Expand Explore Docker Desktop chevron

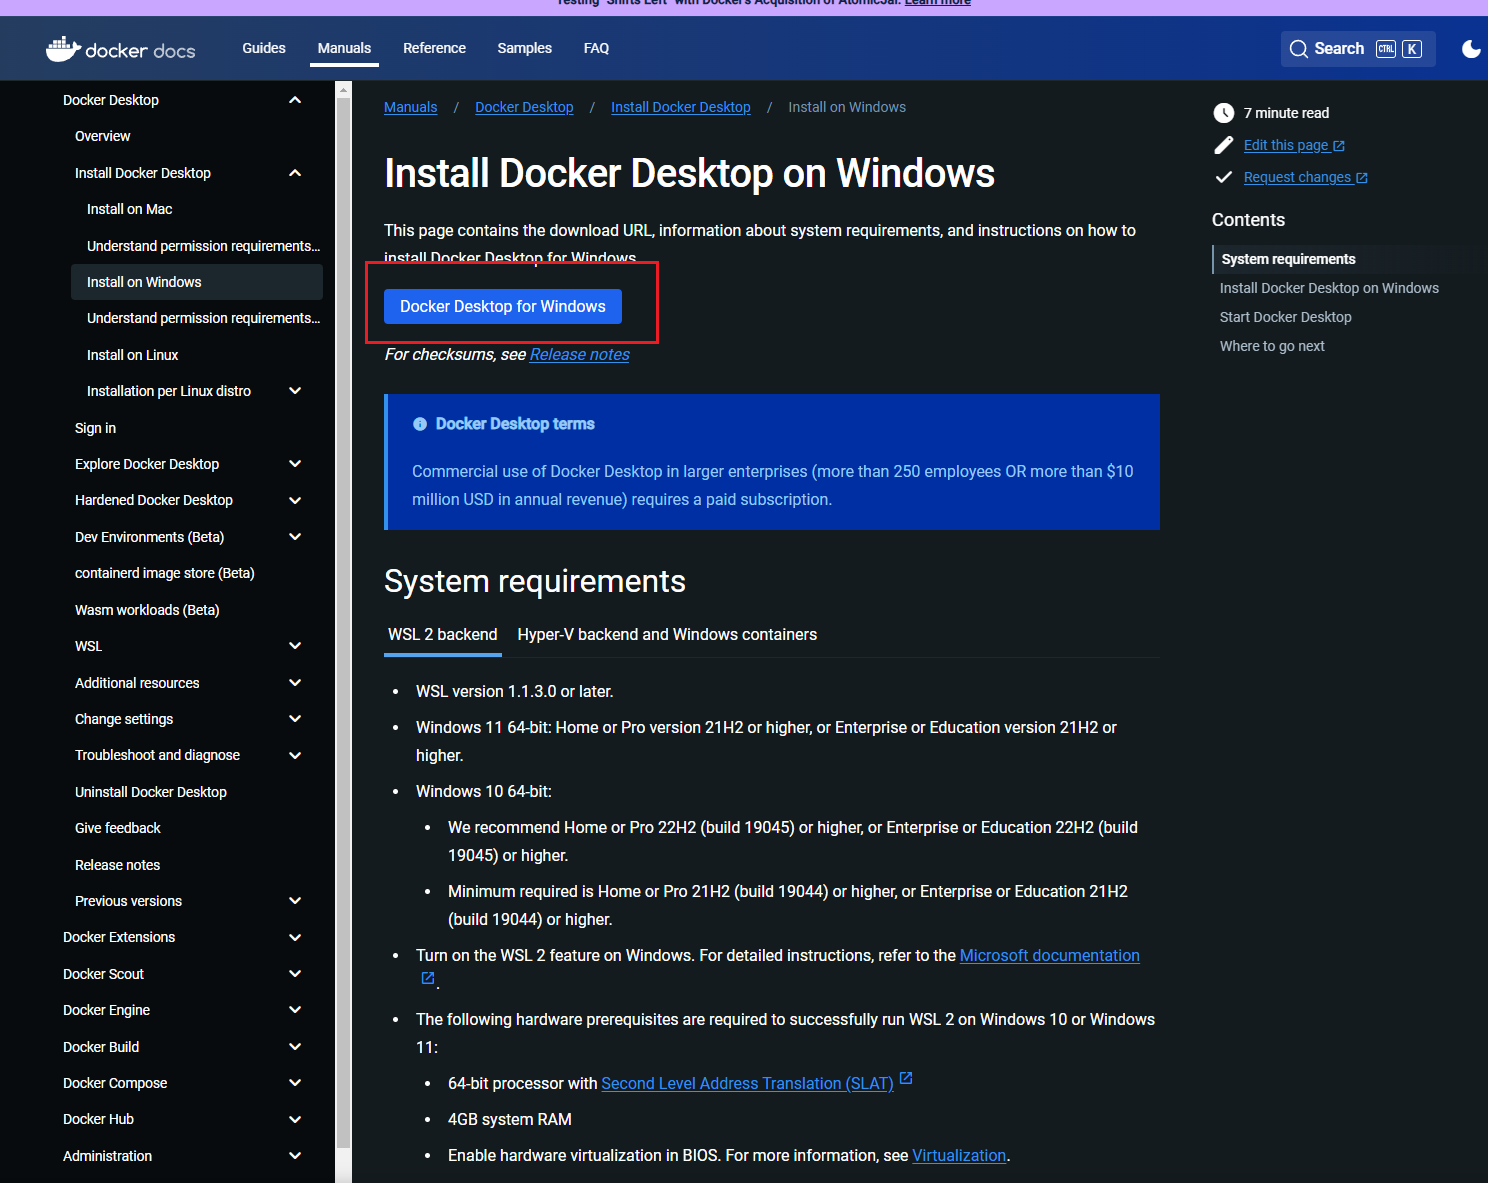pyautogui.click(x=295, y=464)
